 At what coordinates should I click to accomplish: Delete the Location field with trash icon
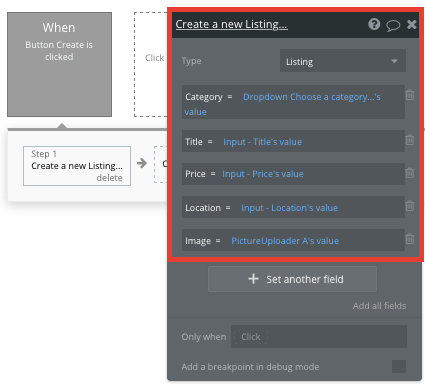tap(410, 206)
